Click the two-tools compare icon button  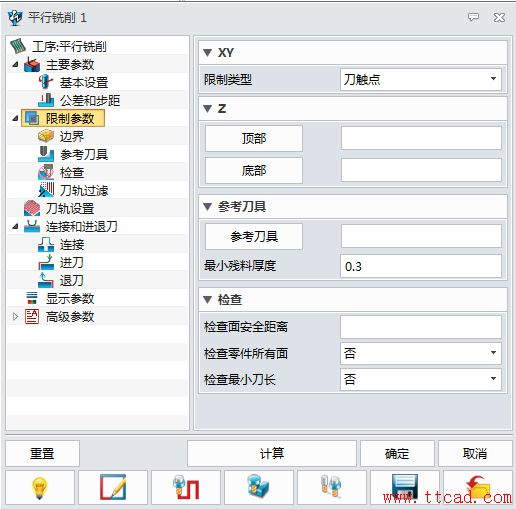tap(332, 488)
